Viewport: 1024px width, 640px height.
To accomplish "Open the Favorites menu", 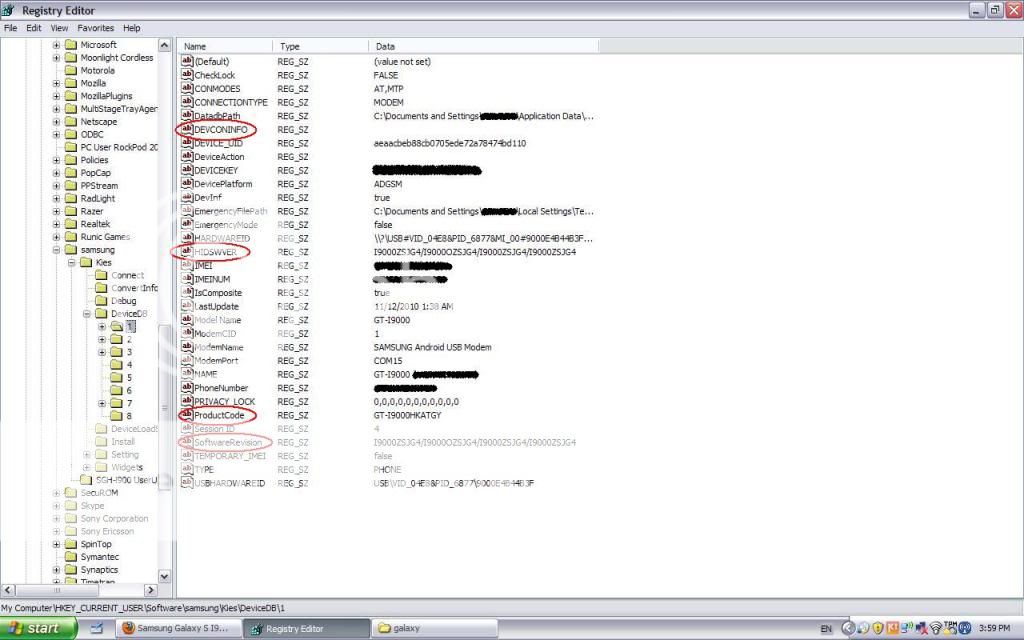I will tap(96, 28).
